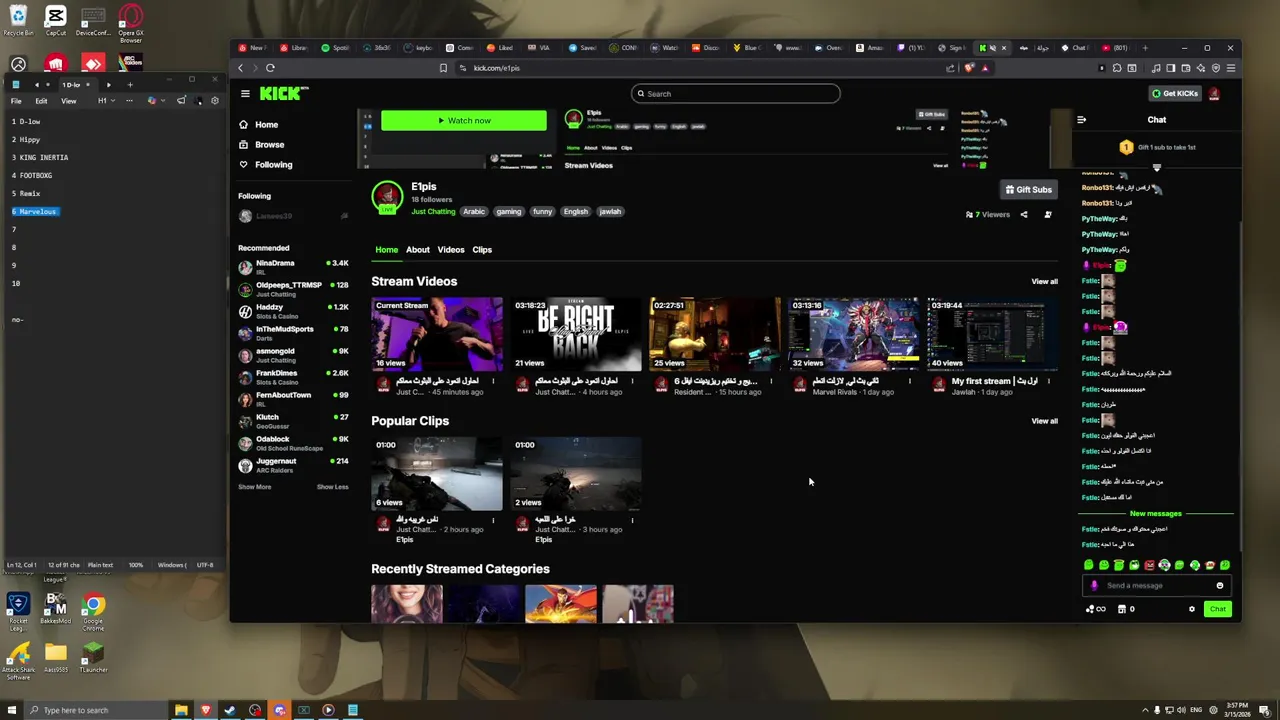Image resolution: width=1280 pixels, height=720 pixels.
Task: Select the channel Home tab
Action: click(386, 250)
